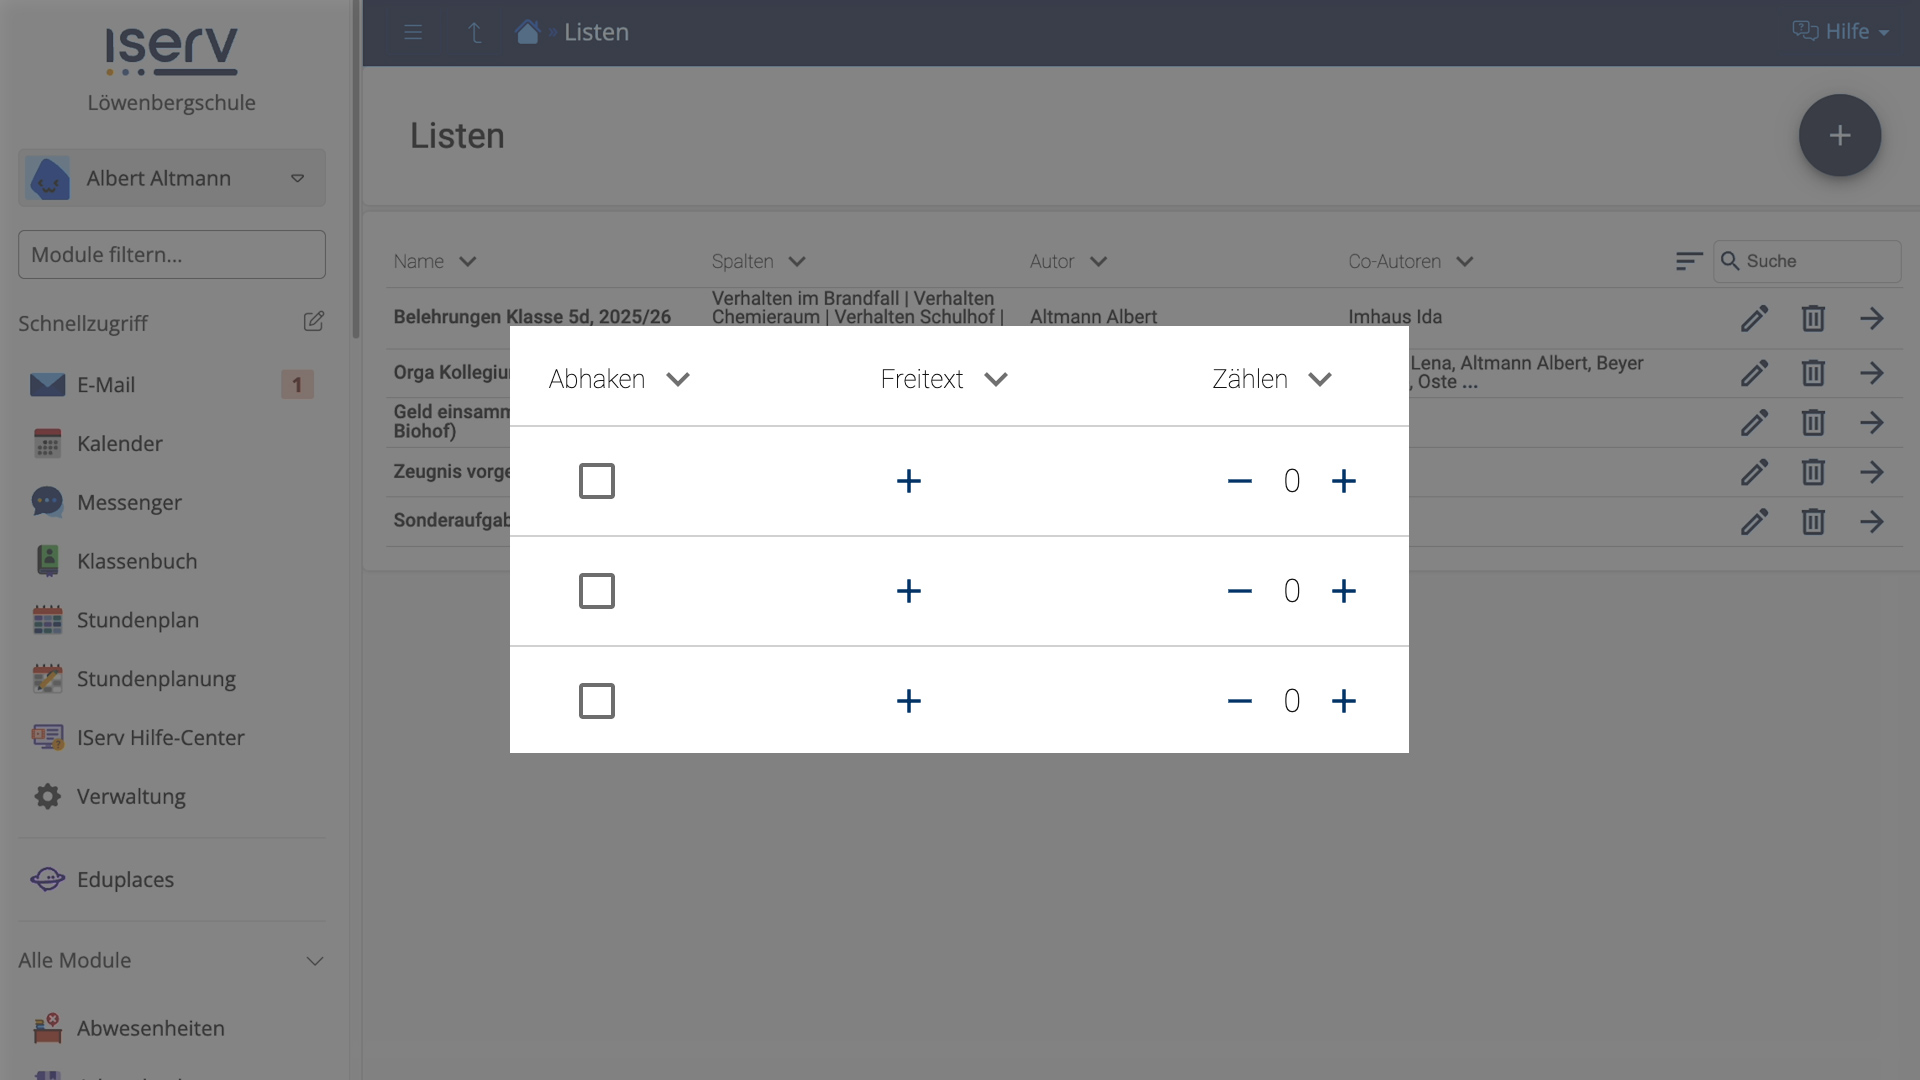Image resolution: width=1920 pixels, height=1080 pixels.
Task: Click the home icon in the breadcrumb
Action: pos(527,32)
